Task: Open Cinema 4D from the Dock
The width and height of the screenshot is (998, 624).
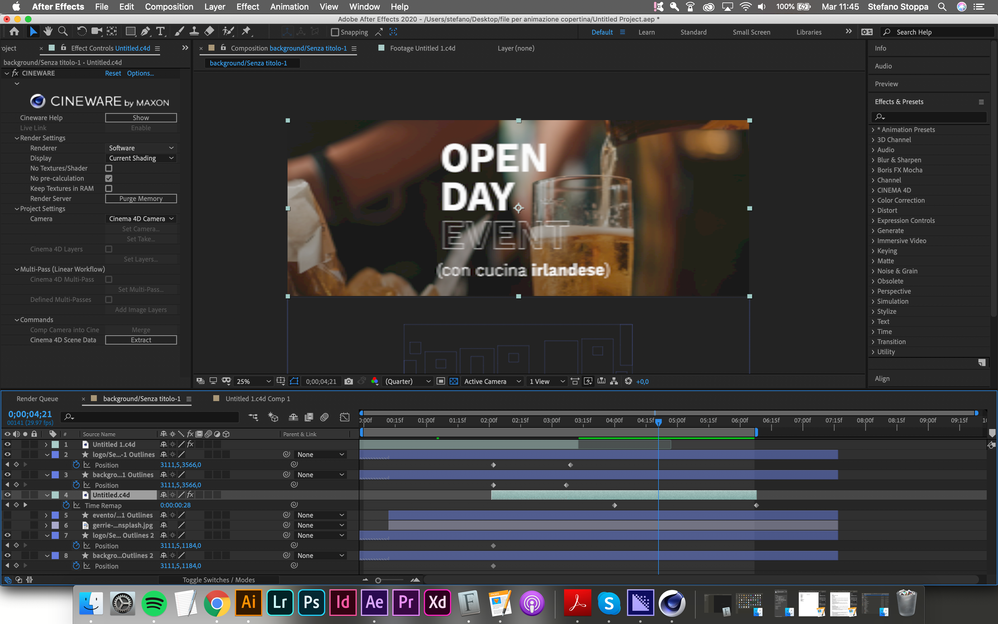Action: point(671,602)
